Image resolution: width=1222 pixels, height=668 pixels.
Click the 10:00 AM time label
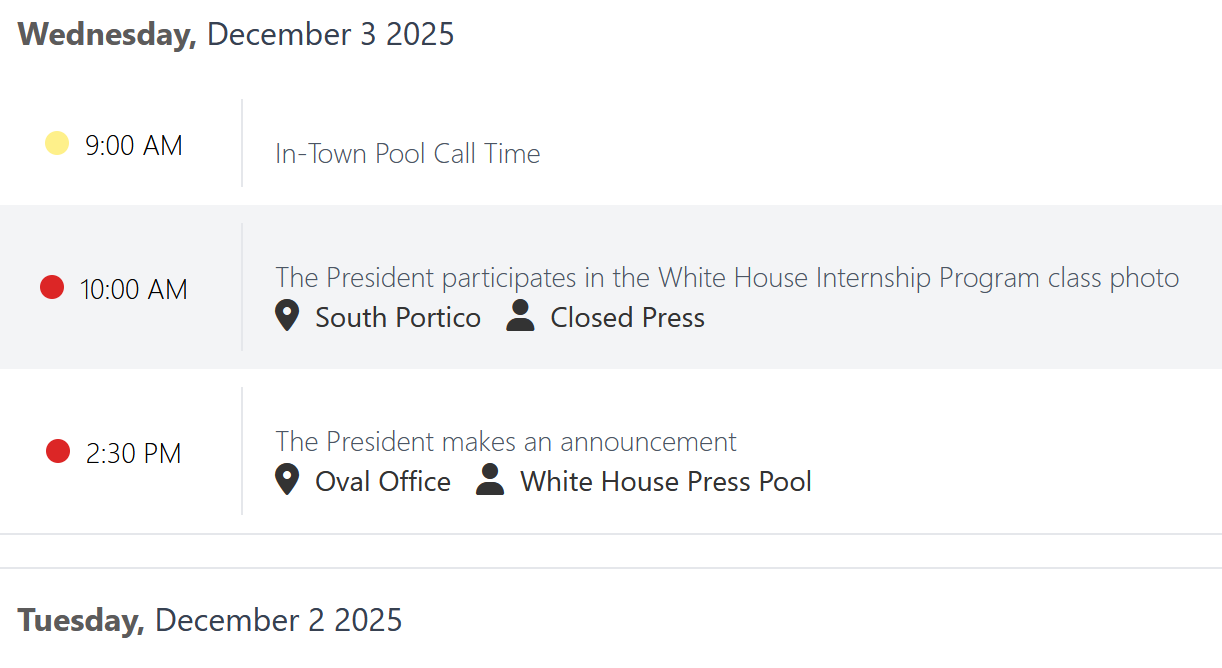pos(134,290)
